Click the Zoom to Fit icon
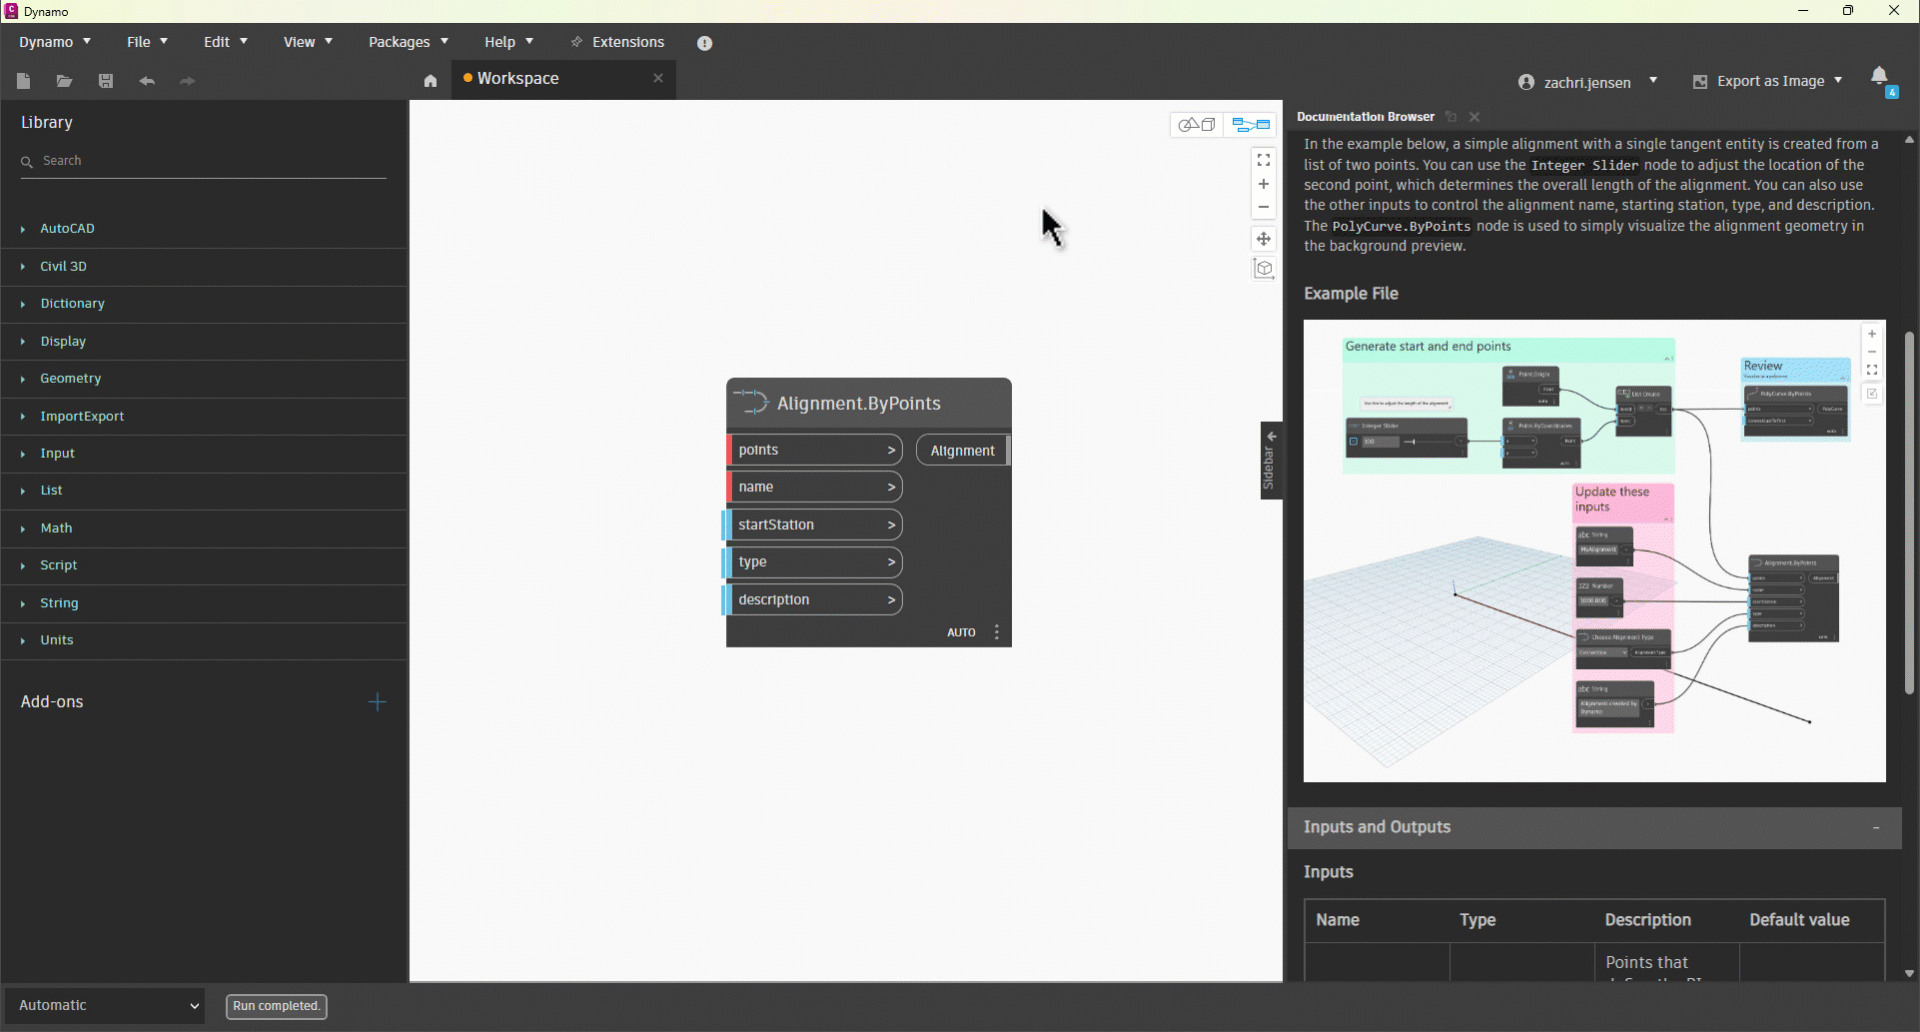This screenshot has width=1920, height=1032. [1264, 160]
